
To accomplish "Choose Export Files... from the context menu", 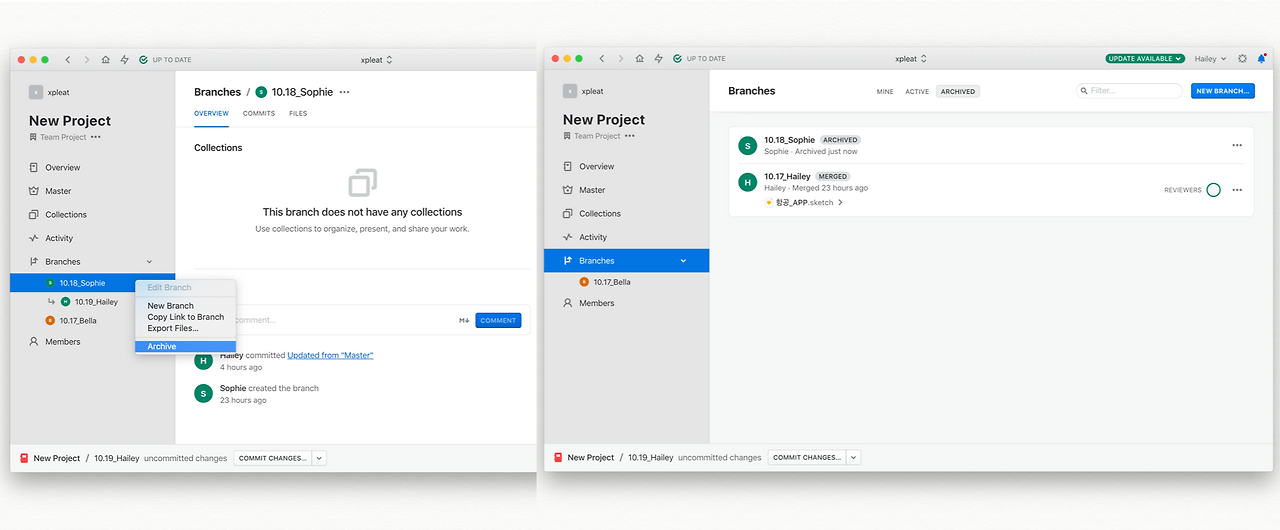I will click(x=185, y=328).
